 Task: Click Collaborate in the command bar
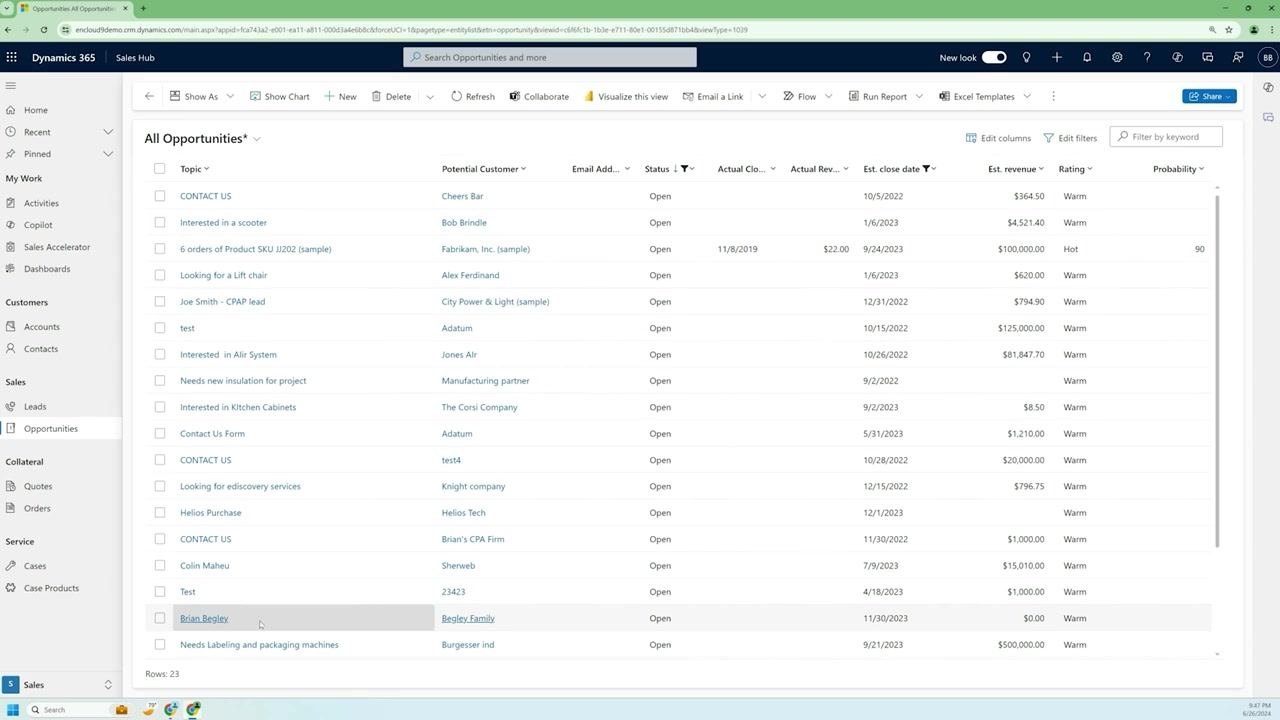point(539,96)
